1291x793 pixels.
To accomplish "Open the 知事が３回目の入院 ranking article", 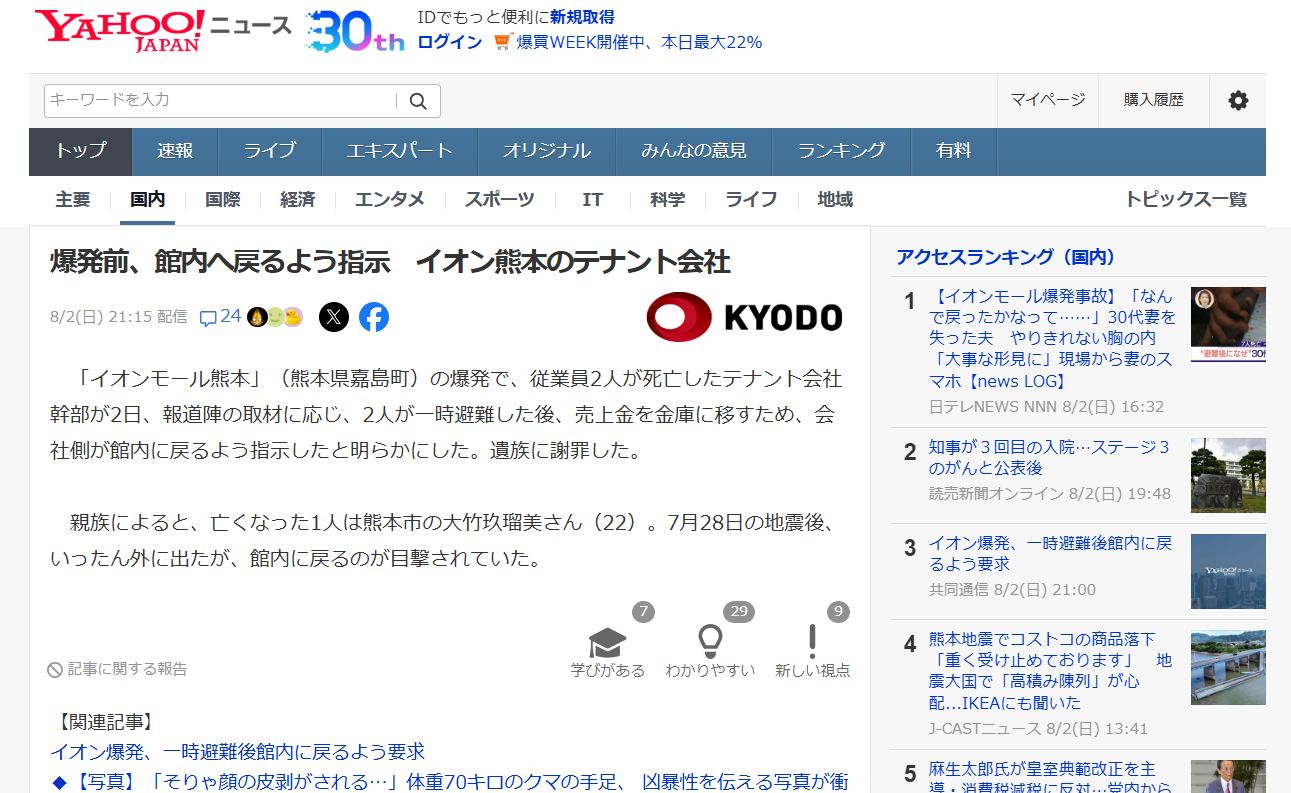I will (x=1049, y=457).
